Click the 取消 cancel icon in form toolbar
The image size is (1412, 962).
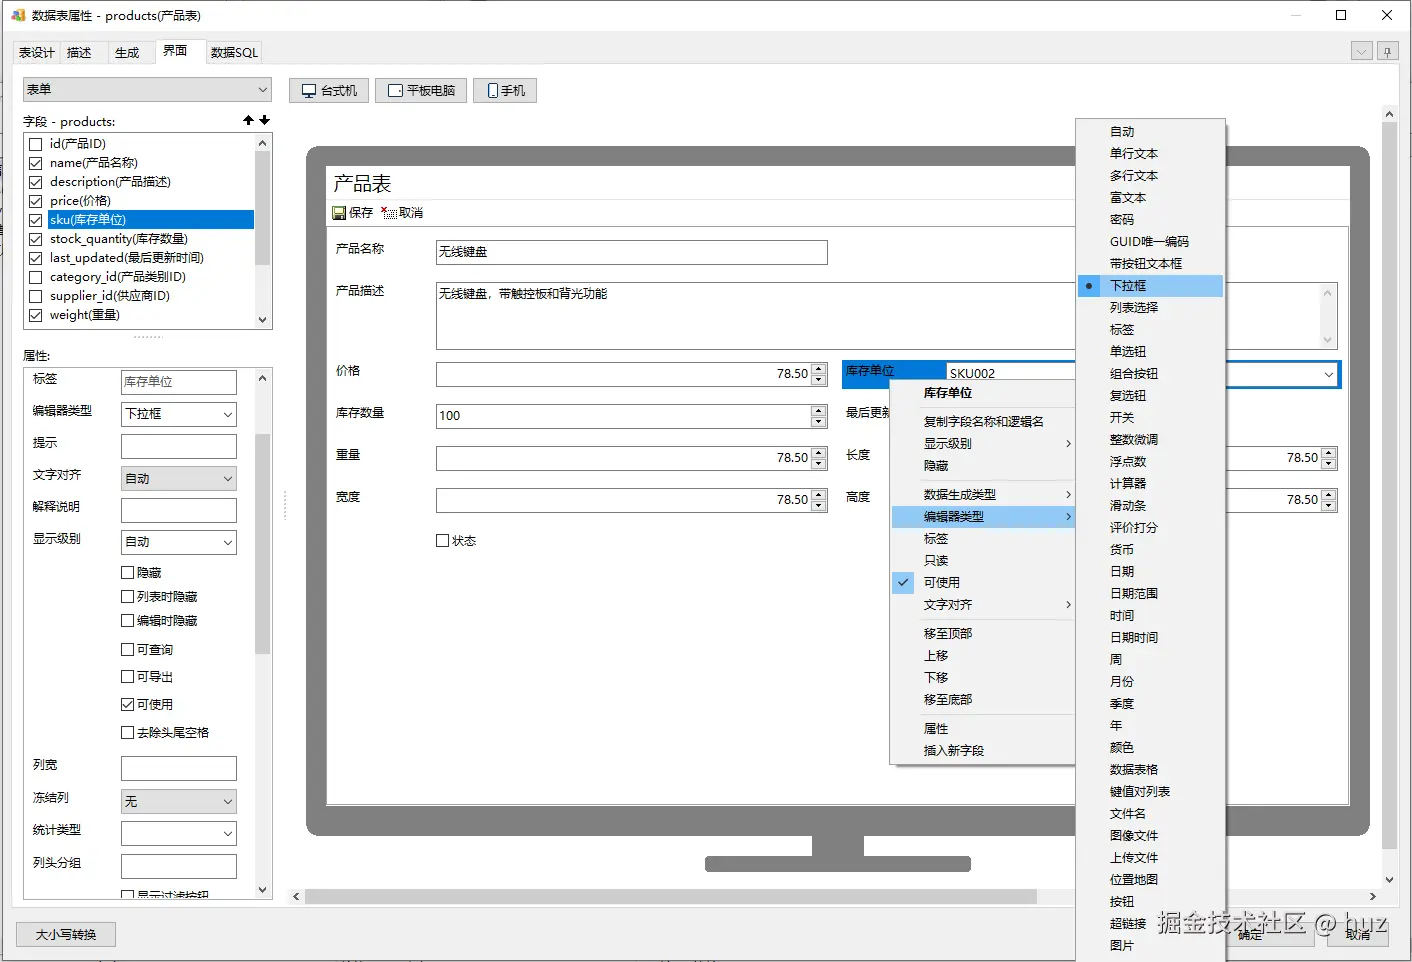389,213
